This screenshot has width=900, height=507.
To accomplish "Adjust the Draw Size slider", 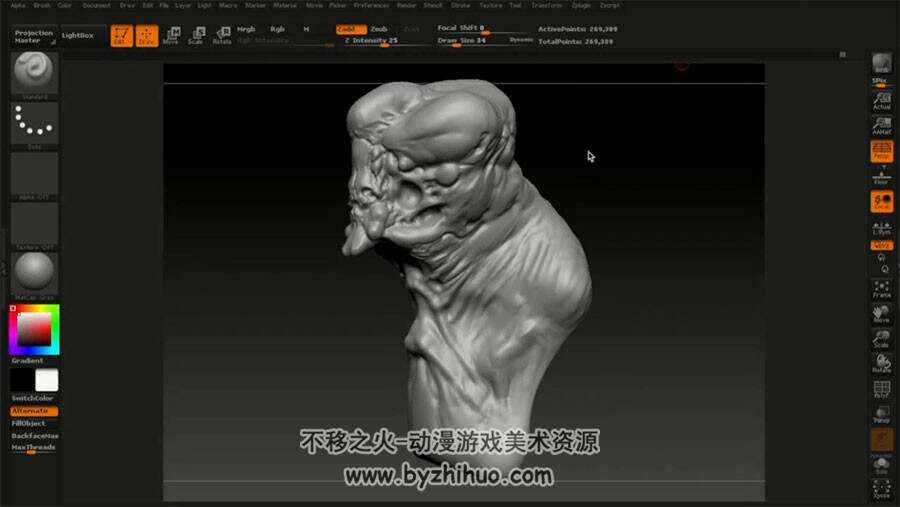I will [472, 41].
